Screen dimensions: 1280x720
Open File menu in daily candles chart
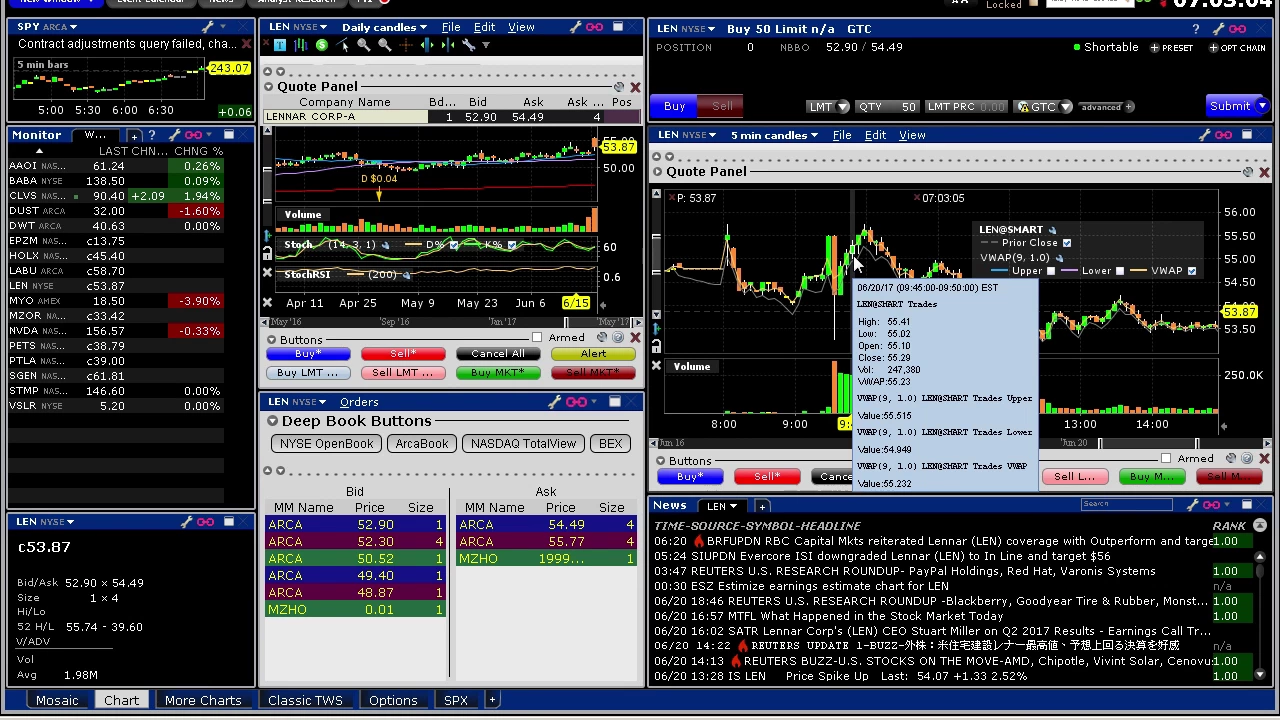click(x=451, y=27)
